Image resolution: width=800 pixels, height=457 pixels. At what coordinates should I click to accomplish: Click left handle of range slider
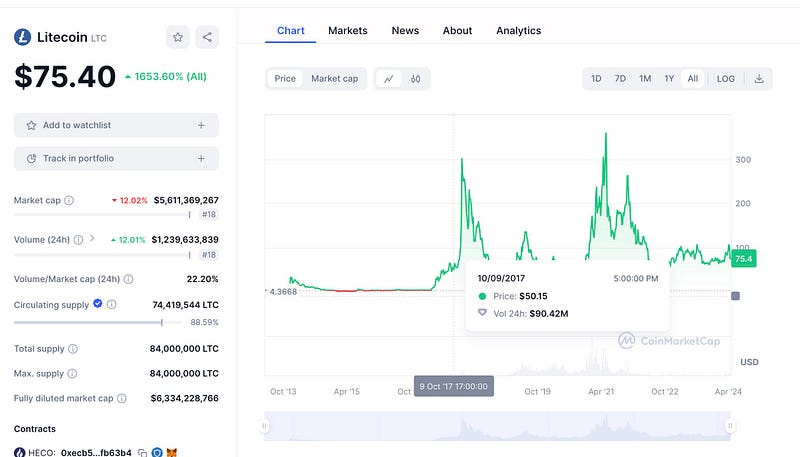pos(264,425)
